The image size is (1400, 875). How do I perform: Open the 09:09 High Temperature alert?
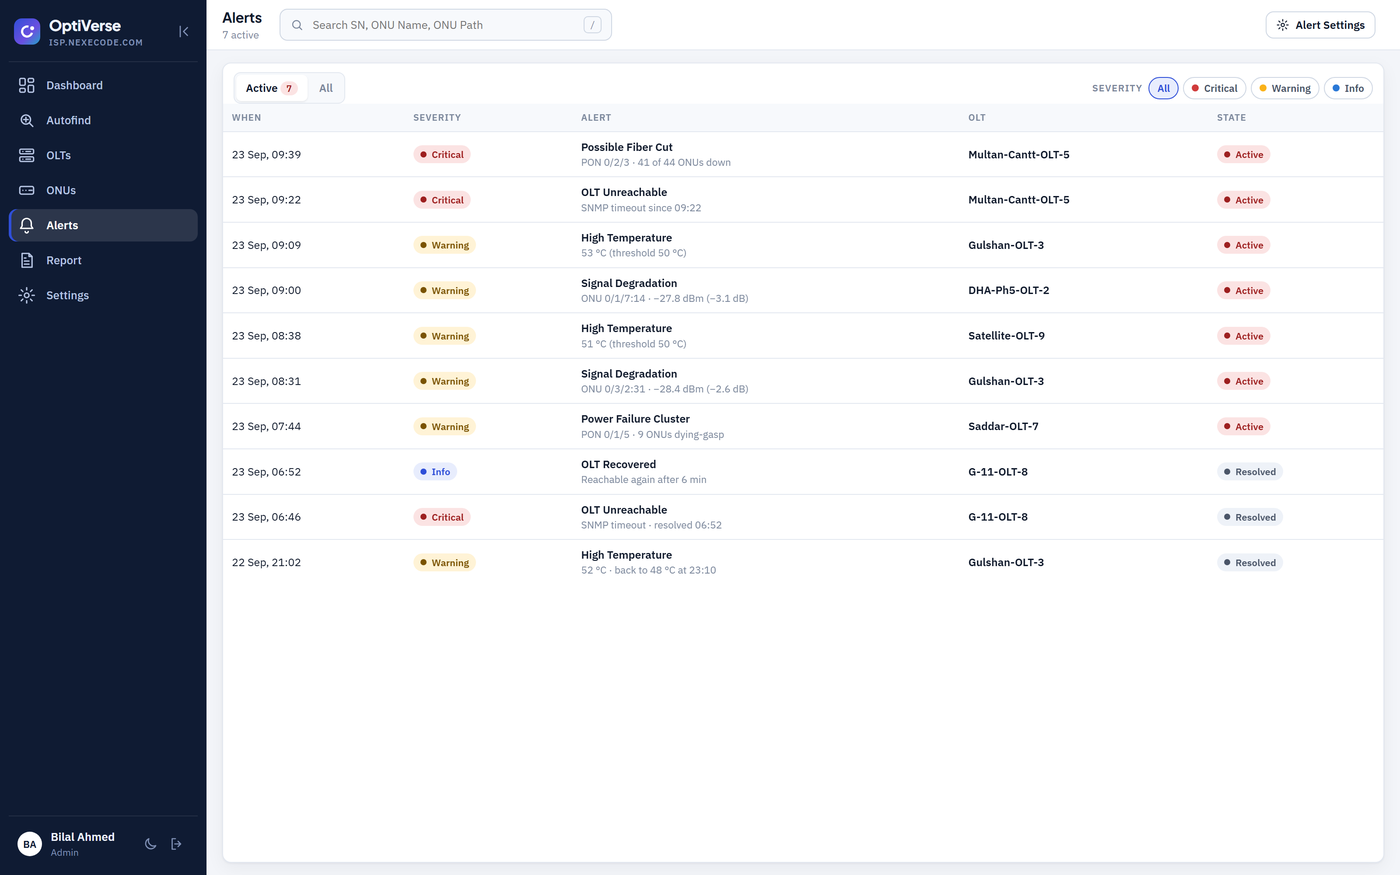click(x=803, y=245)
